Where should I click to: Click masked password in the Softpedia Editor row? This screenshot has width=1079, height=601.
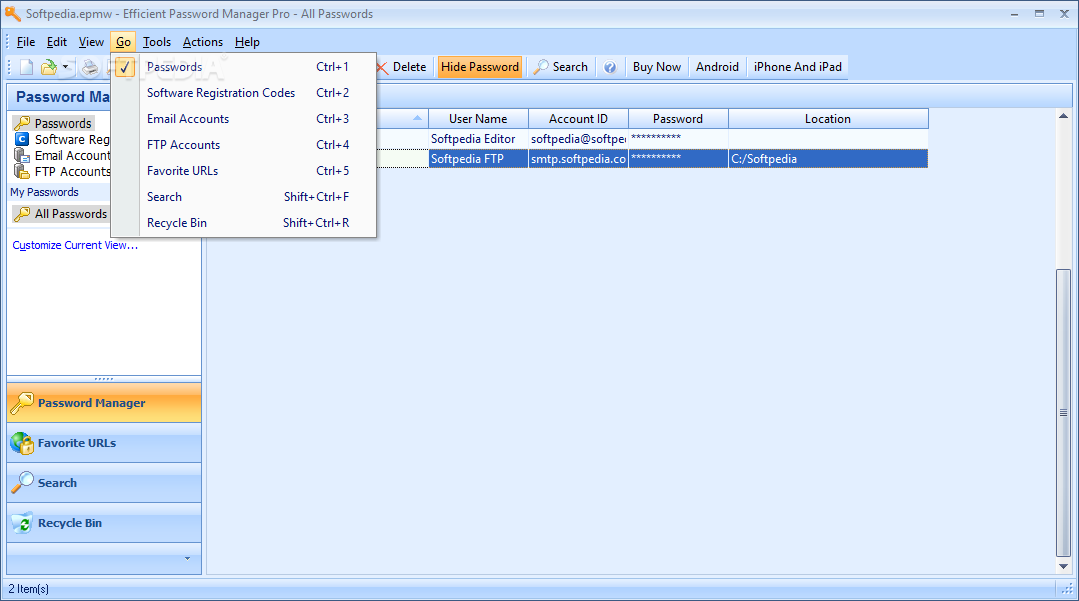pyautogui.click(x=678, y=139)
